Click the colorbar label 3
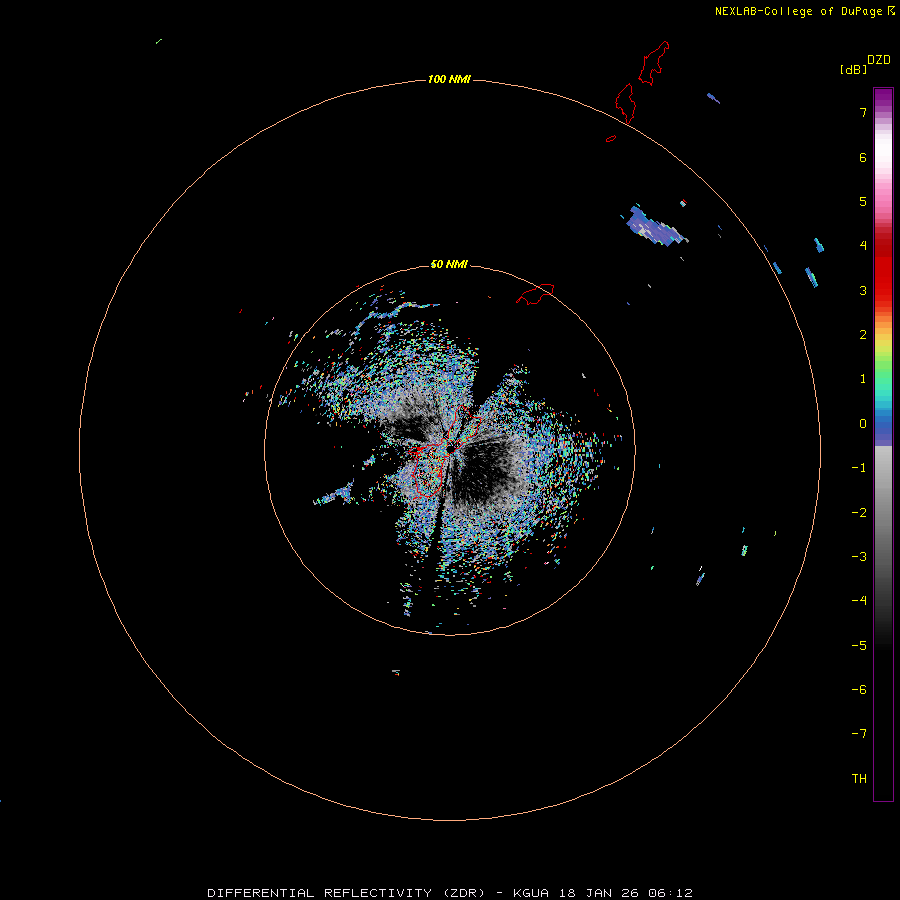 863,290
